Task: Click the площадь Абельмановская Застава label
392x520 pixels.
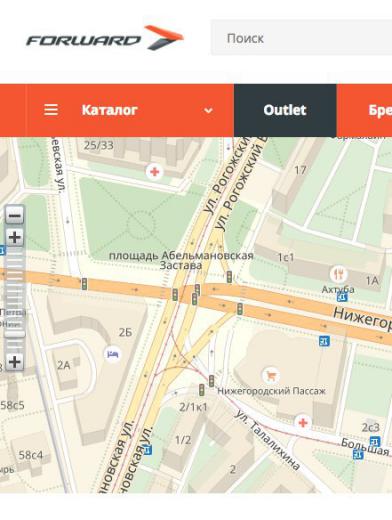Action: point(181,260)
